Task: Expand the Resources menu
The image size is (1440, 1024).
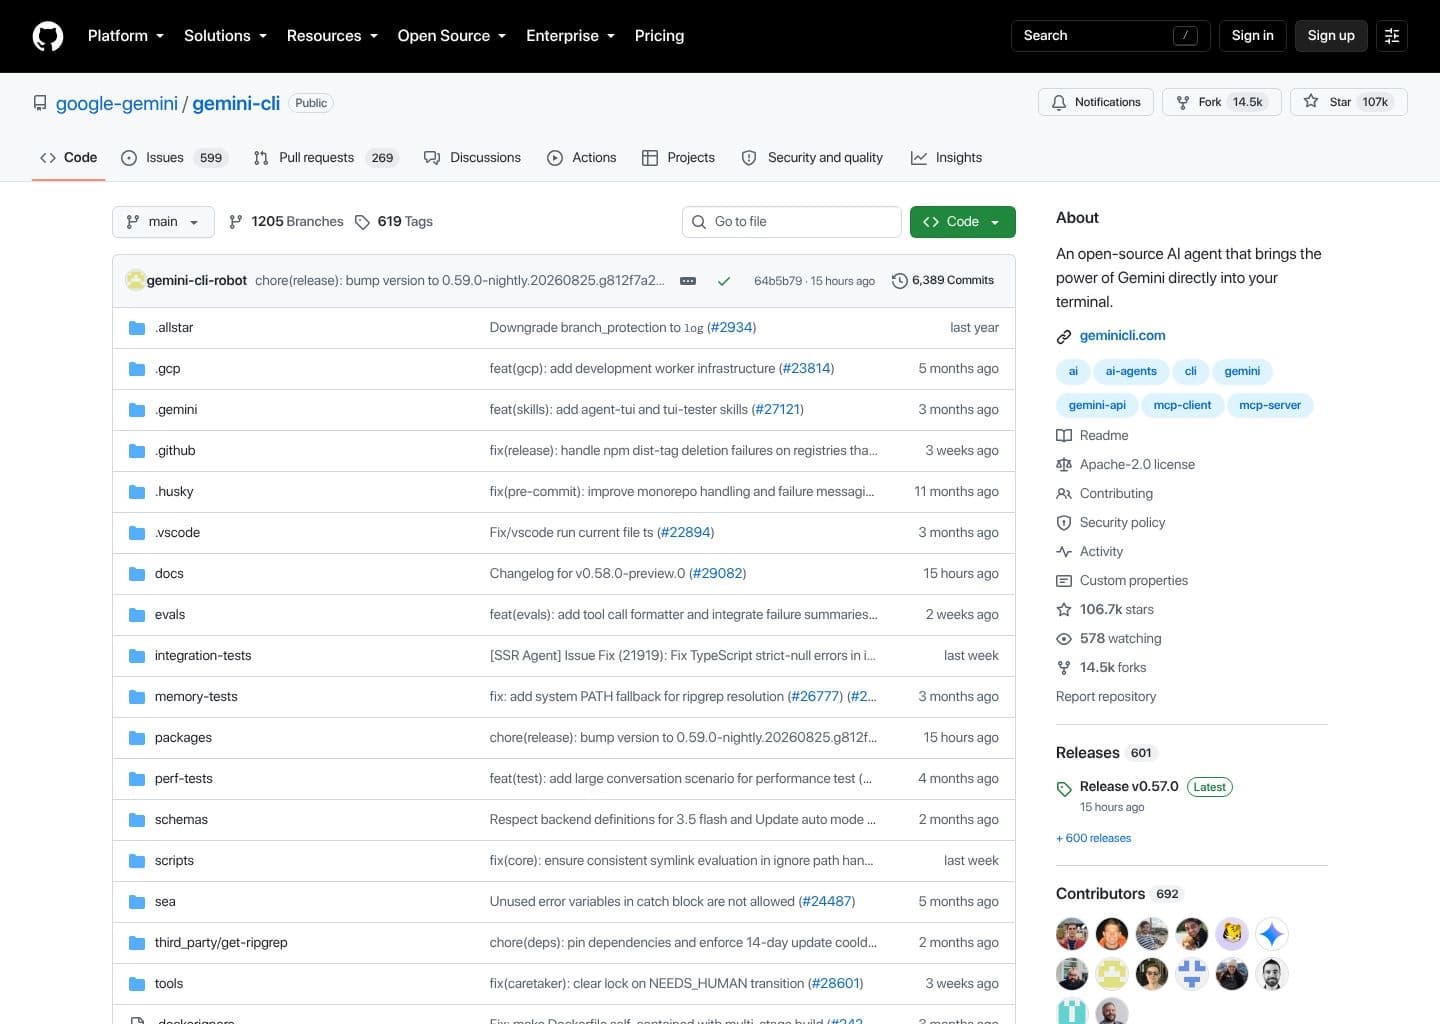Action: click(332, 36)
